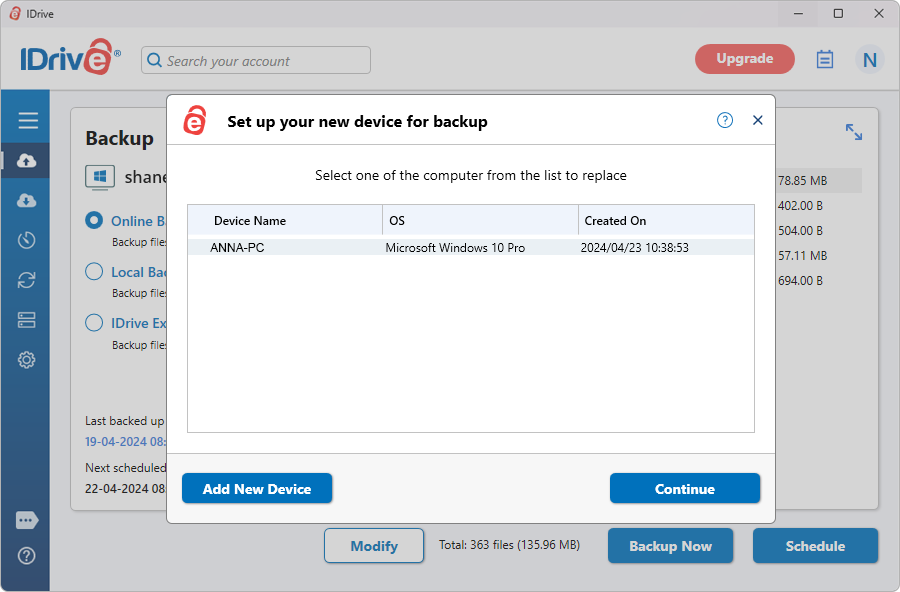Viewport: 900px width, 592px height.
Task: Open the dialog help icon
Action: point(725,120)
